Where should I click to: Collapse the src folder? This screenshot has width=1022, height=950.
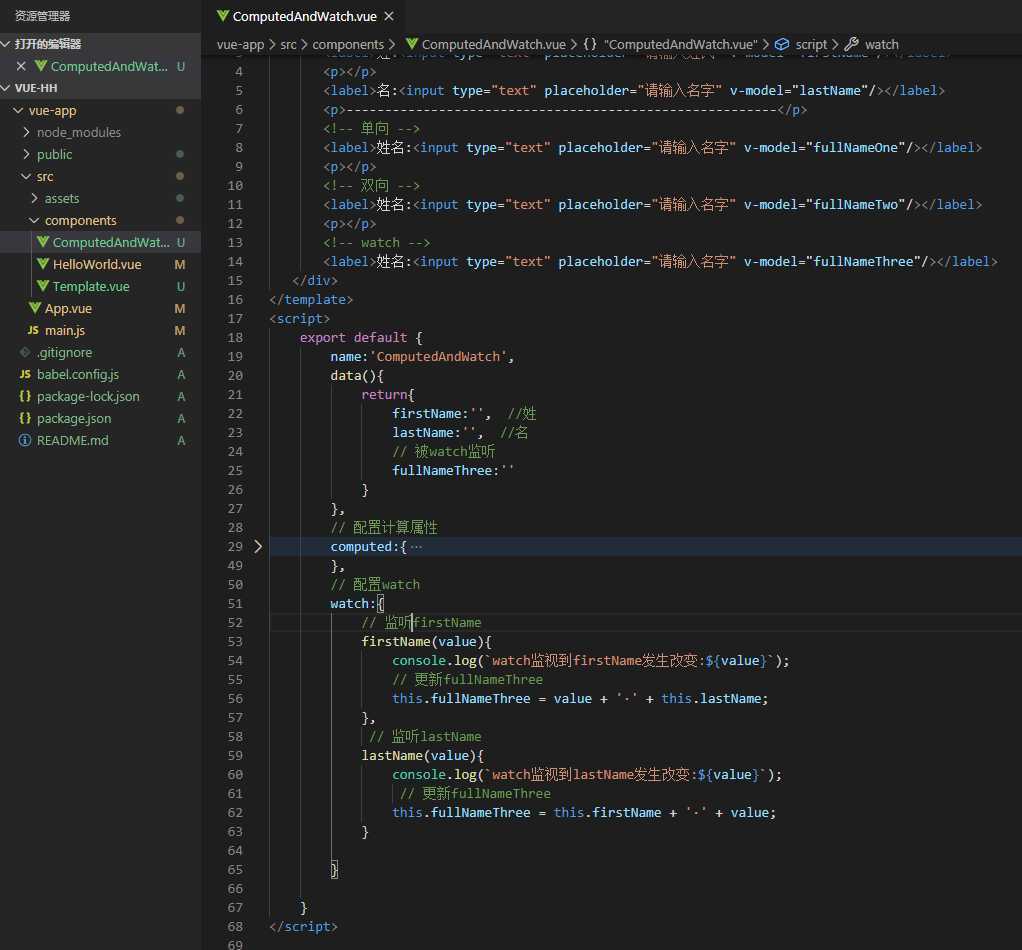[26, 177]
